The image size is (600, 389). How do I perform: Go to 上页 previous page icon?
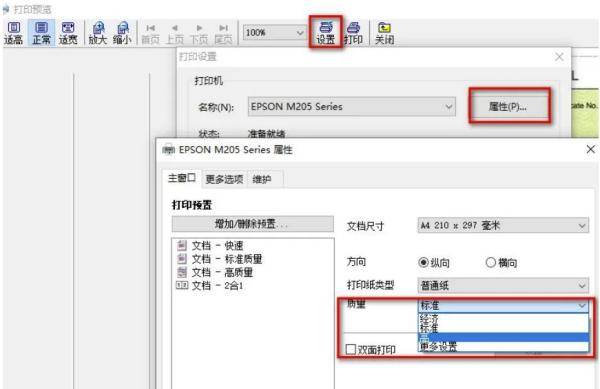point(174,33)
